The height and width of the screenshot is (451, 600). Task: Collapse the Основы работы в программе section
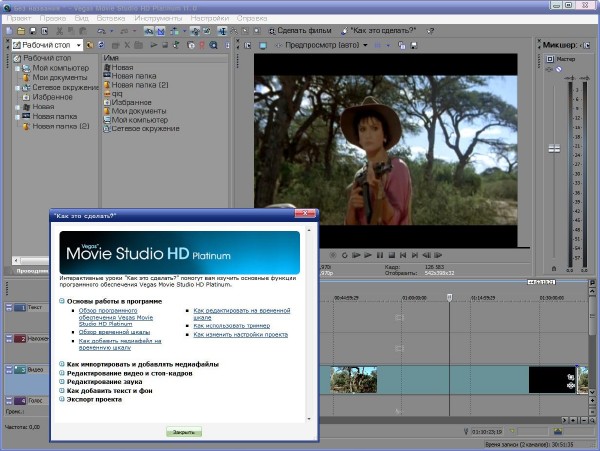(x=61, y=301)
